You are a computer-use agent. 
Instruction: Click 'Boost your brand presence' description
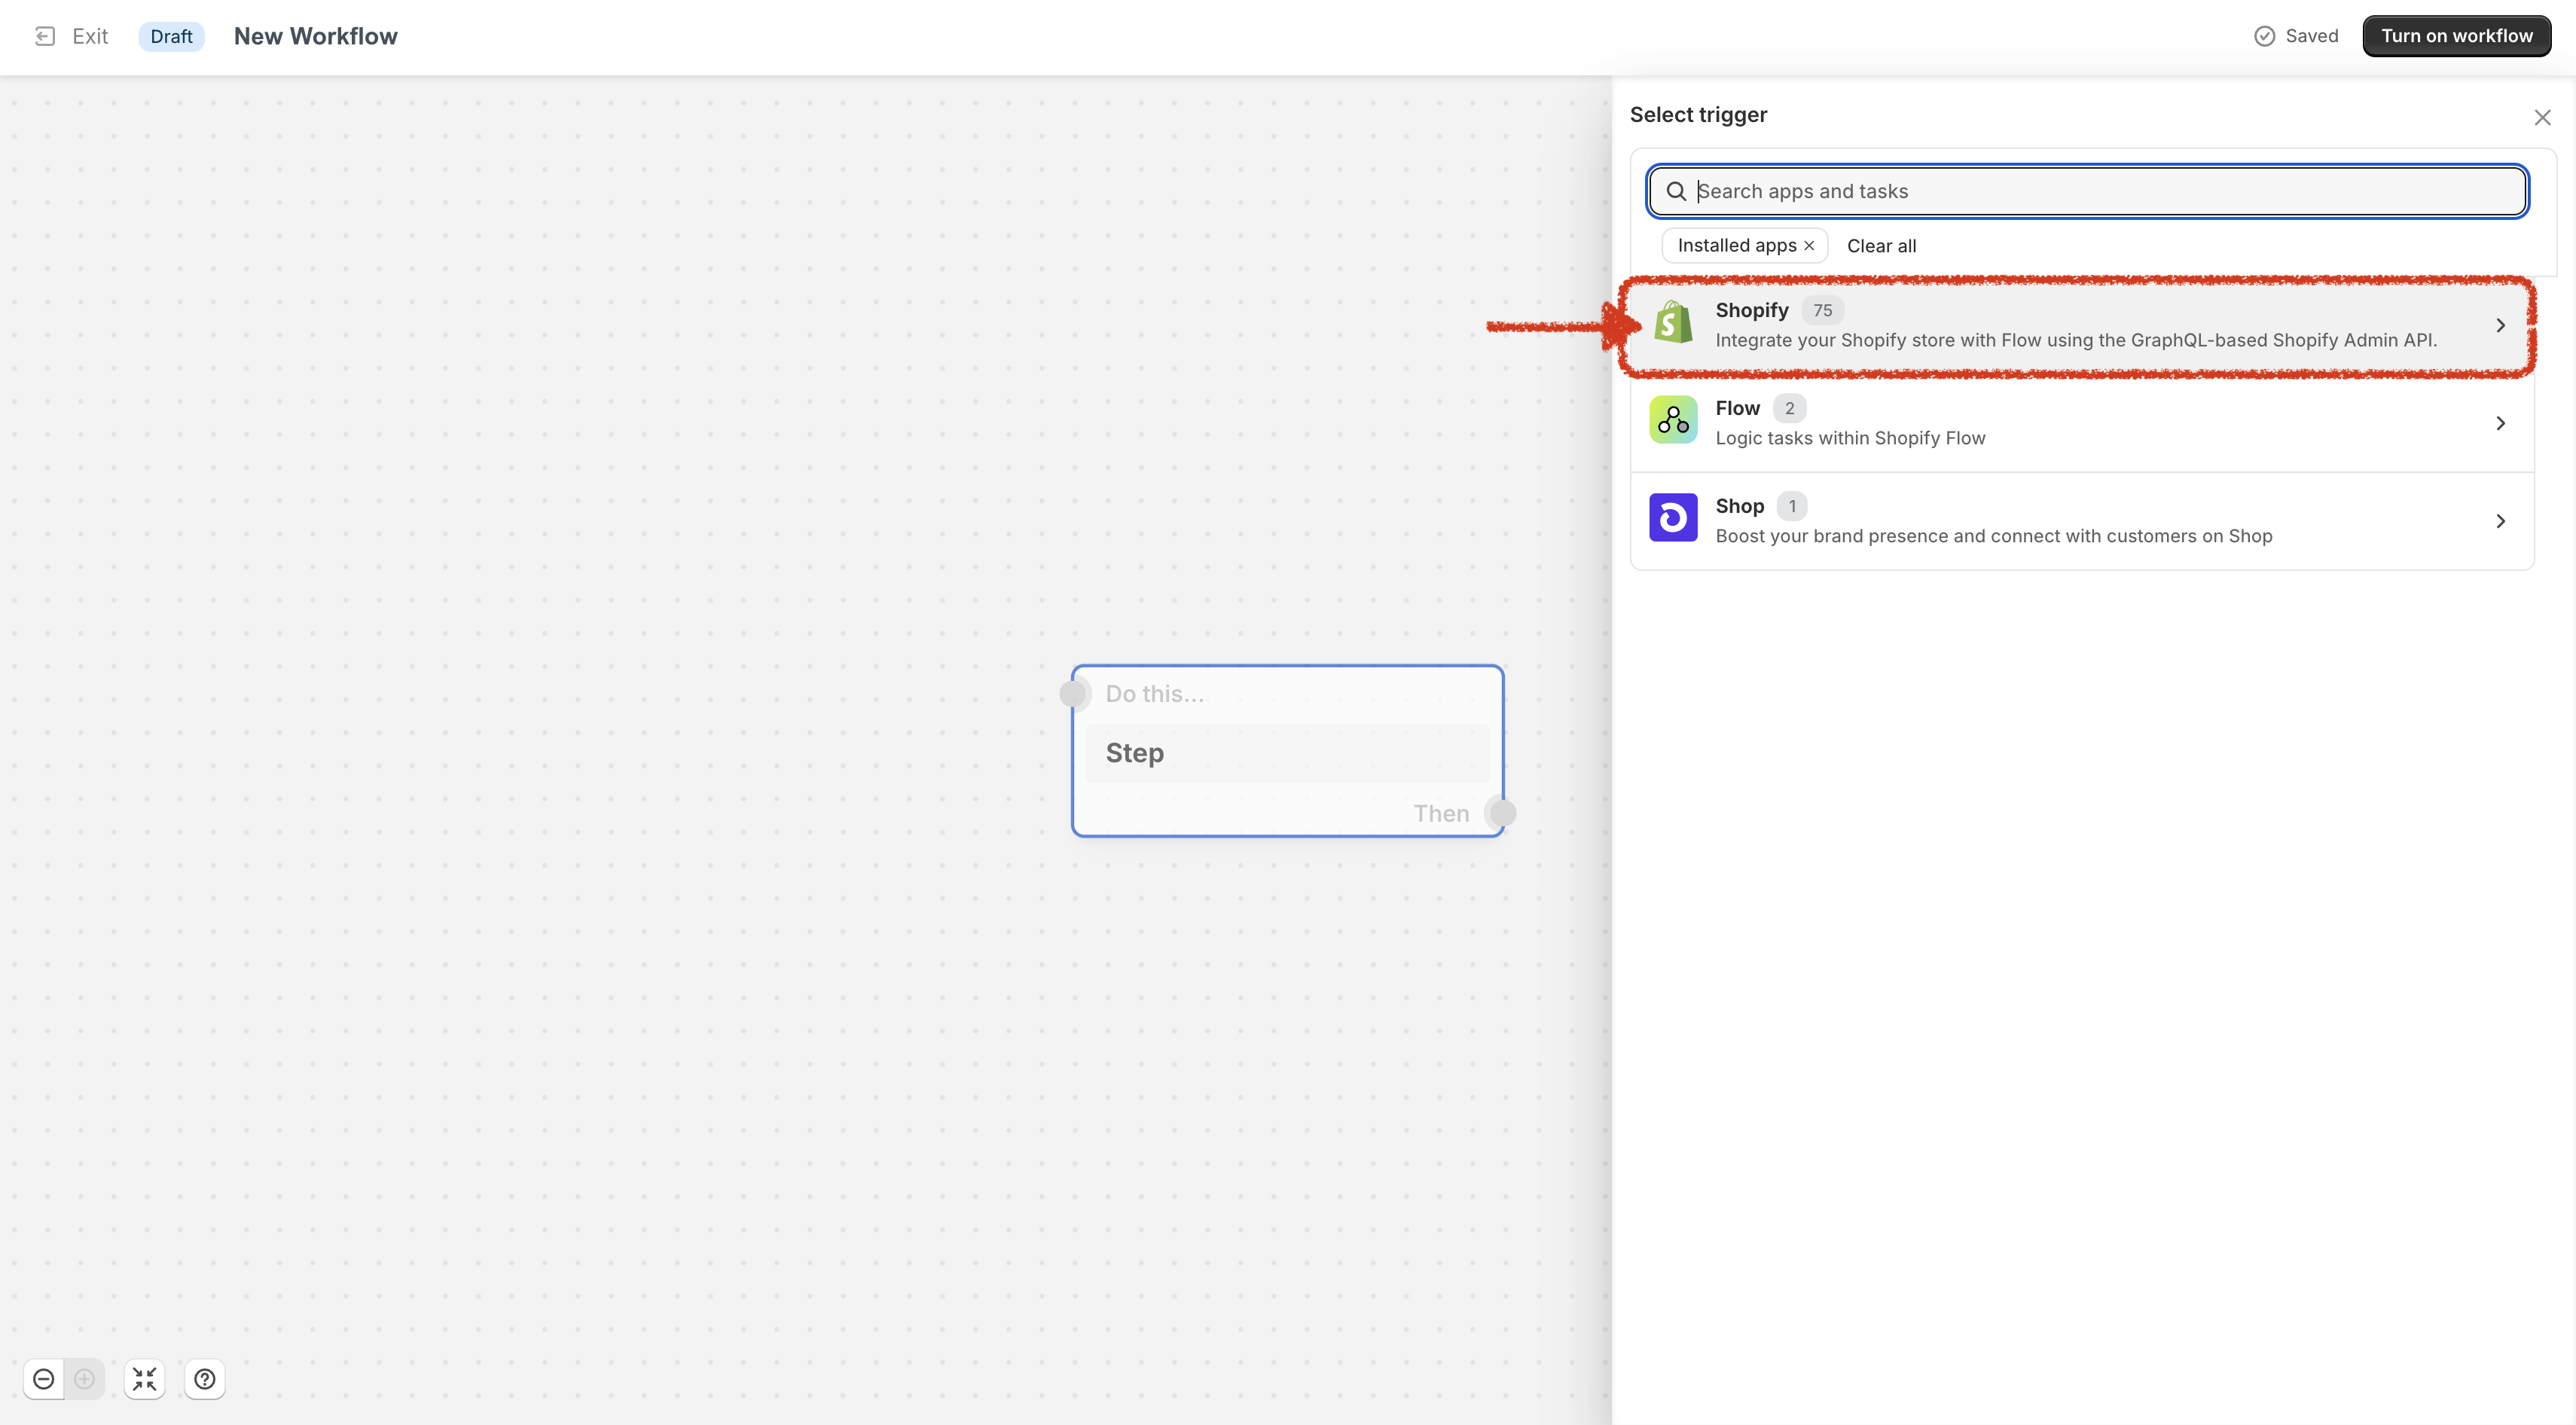pos(1993,536)
